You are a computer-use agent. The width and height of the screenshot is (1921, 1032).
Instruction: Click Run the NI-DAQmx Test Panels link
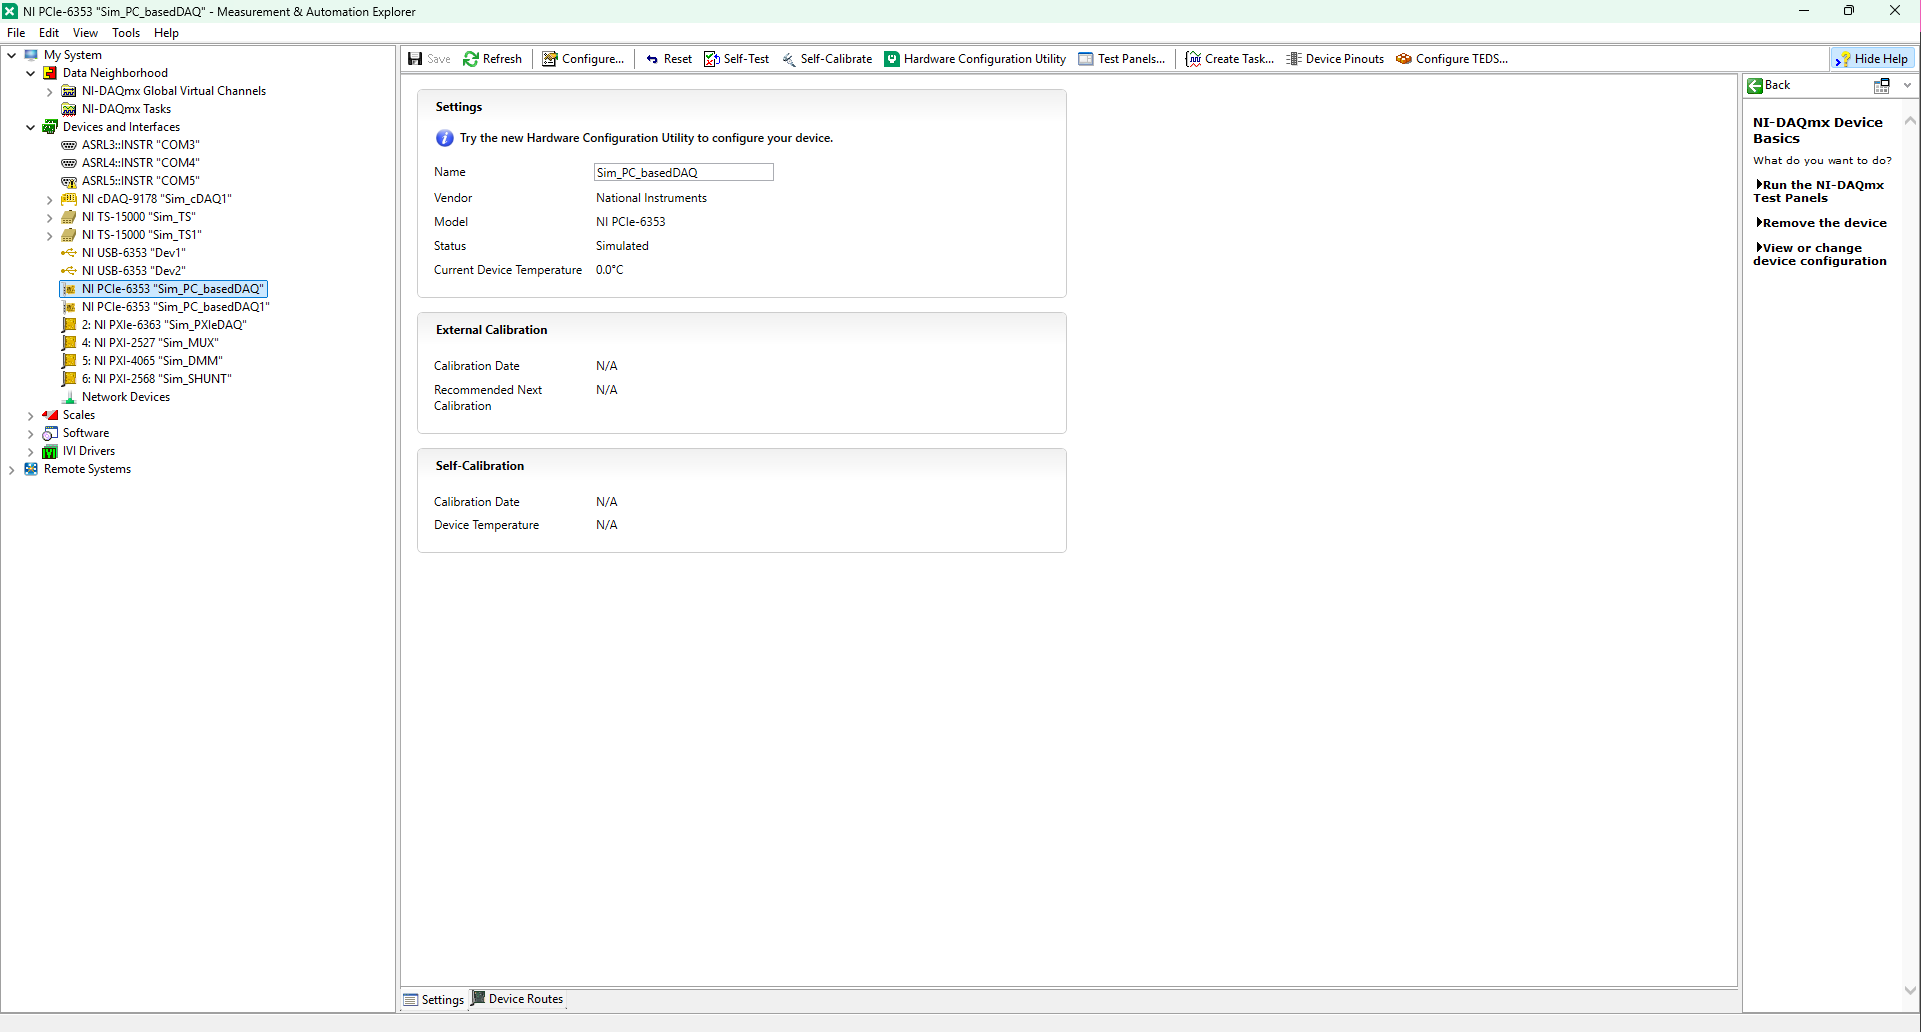coord(1820,191)
